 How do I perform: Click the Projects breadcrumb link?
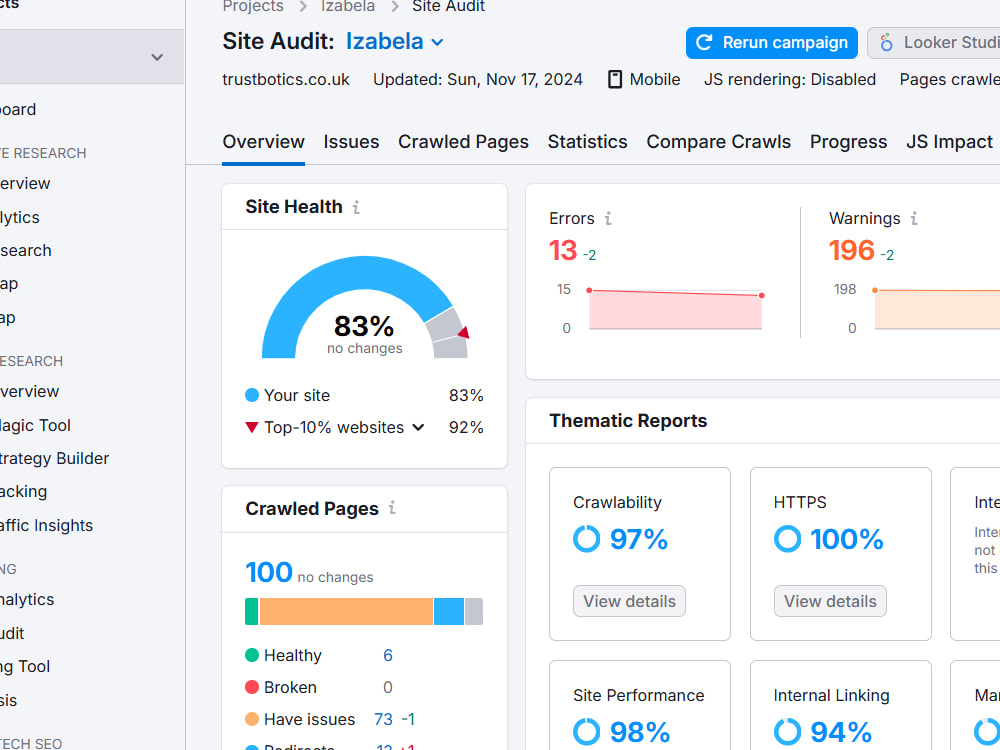(253, 6)
